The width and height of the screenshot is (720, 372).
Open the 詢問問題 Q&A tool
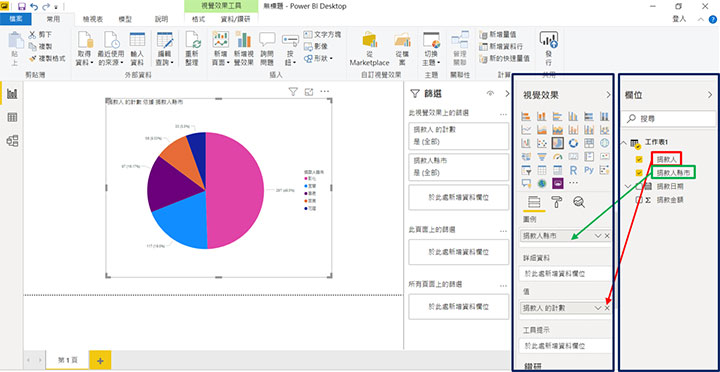[267, 49]
